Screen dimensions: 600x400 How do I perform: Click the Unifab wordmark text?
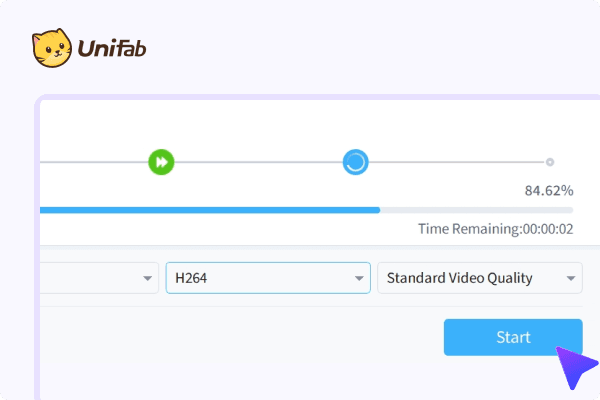point(111,48)
